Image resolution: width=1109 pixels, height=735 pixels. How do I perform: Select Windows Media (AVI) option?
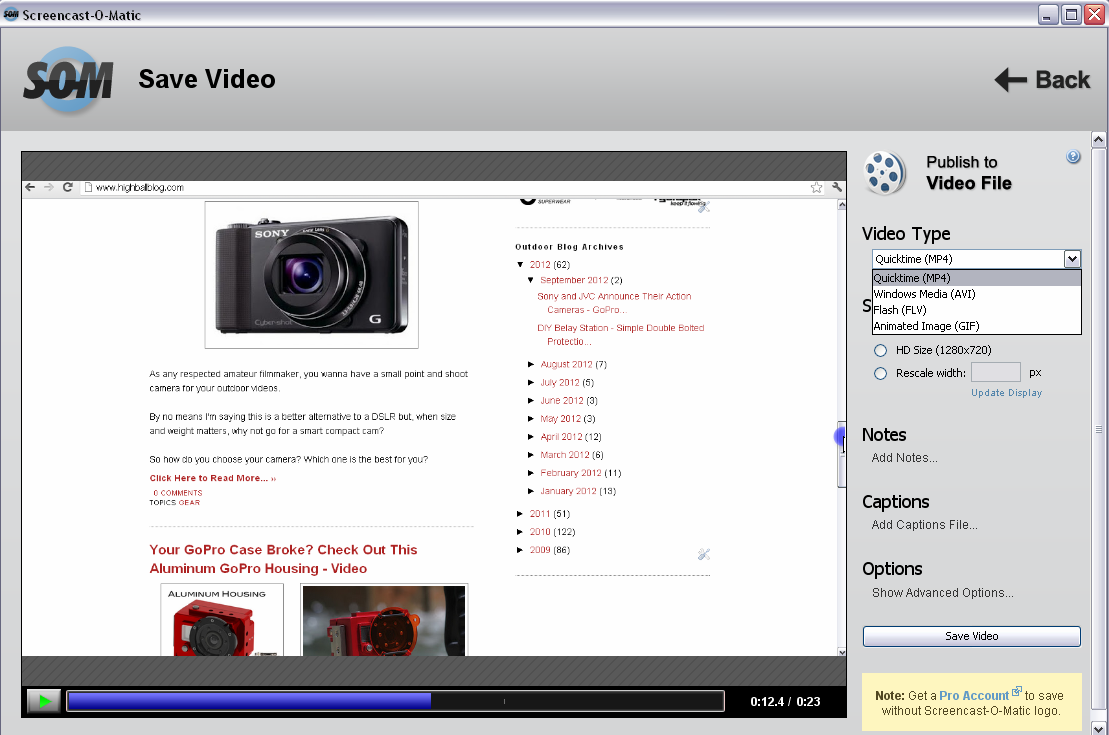[976, 294]
